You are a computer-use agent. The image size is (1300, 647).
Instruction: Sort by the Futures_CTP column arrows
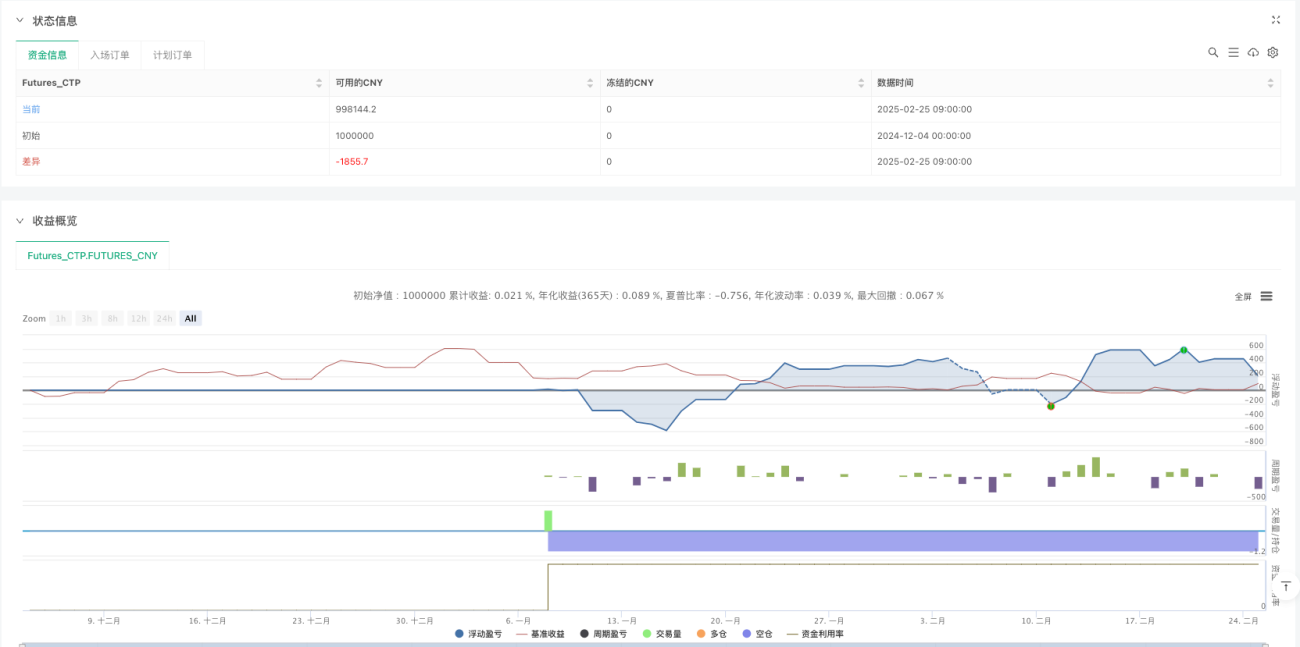tap(319, 83)
